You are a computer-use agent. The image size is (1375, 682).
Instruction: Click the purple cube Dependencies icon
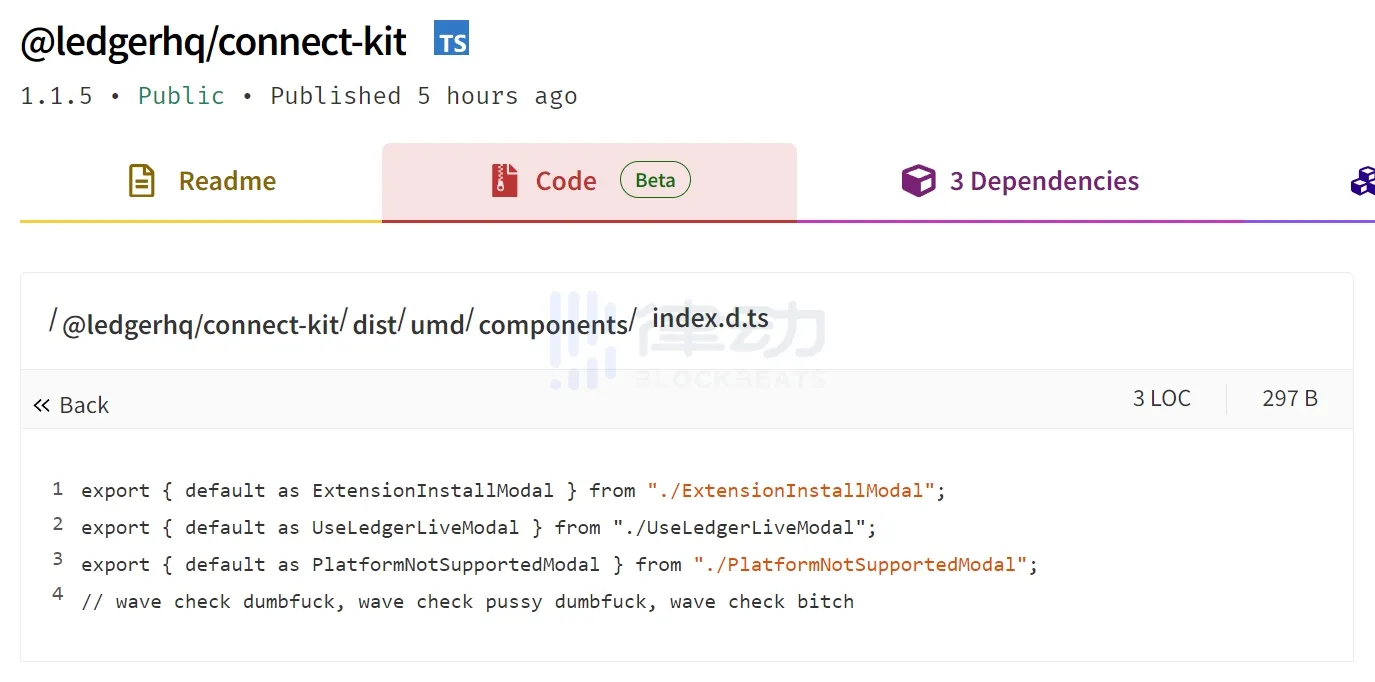918,181
